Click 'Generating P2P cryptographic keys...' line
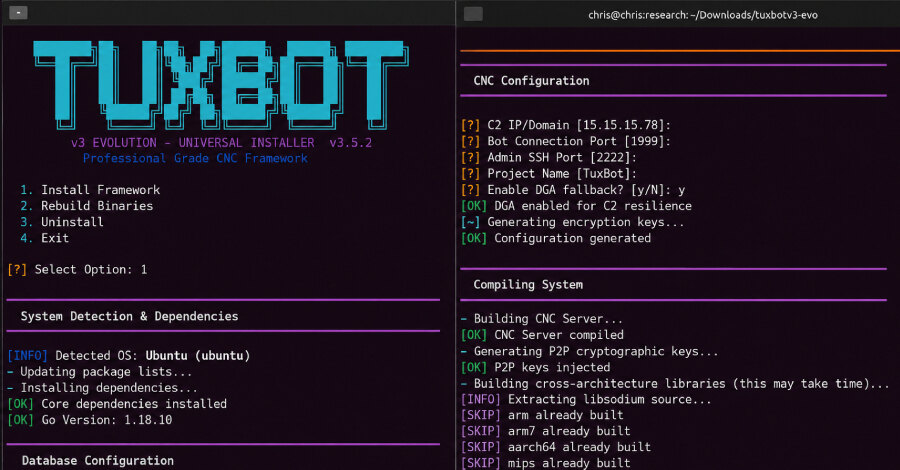Image resolution: width=900 pixels, height=470 pixels. [x=590, y=351]
